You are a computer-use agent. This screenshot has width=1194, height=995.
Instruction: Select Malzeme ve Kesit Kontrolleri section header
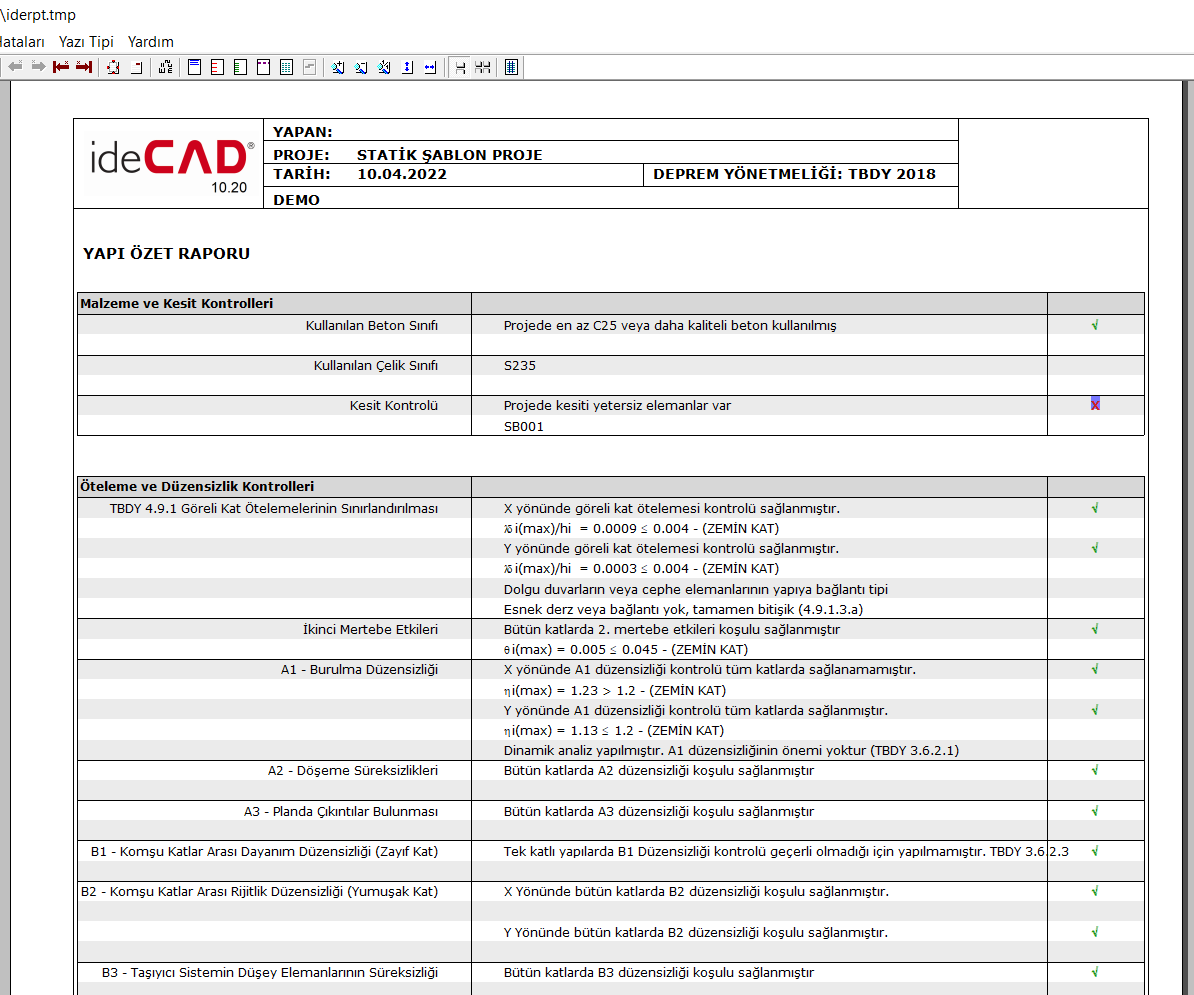[x=177, y=303]
